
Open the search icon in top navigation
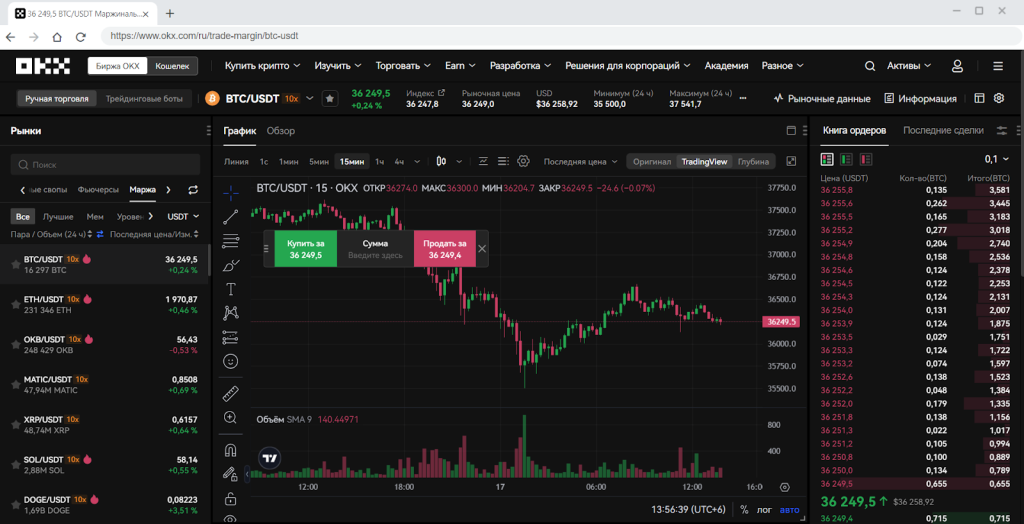tap(870, 66)
